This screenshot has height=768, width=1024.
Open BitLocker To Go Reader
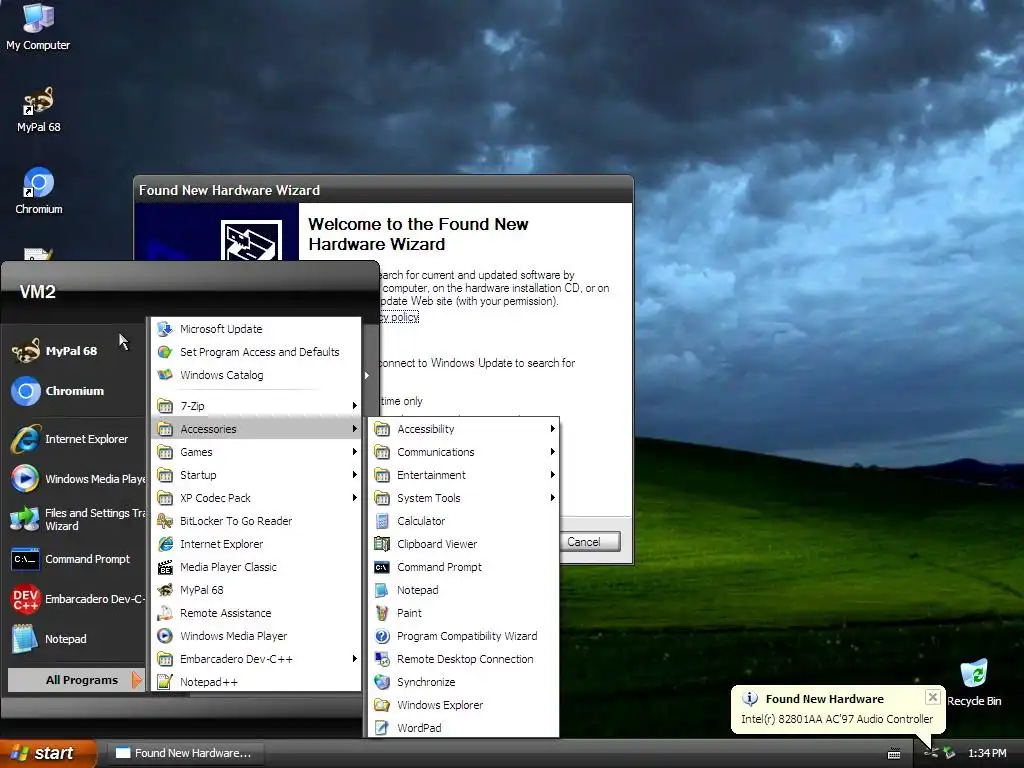tap(256, 521)
